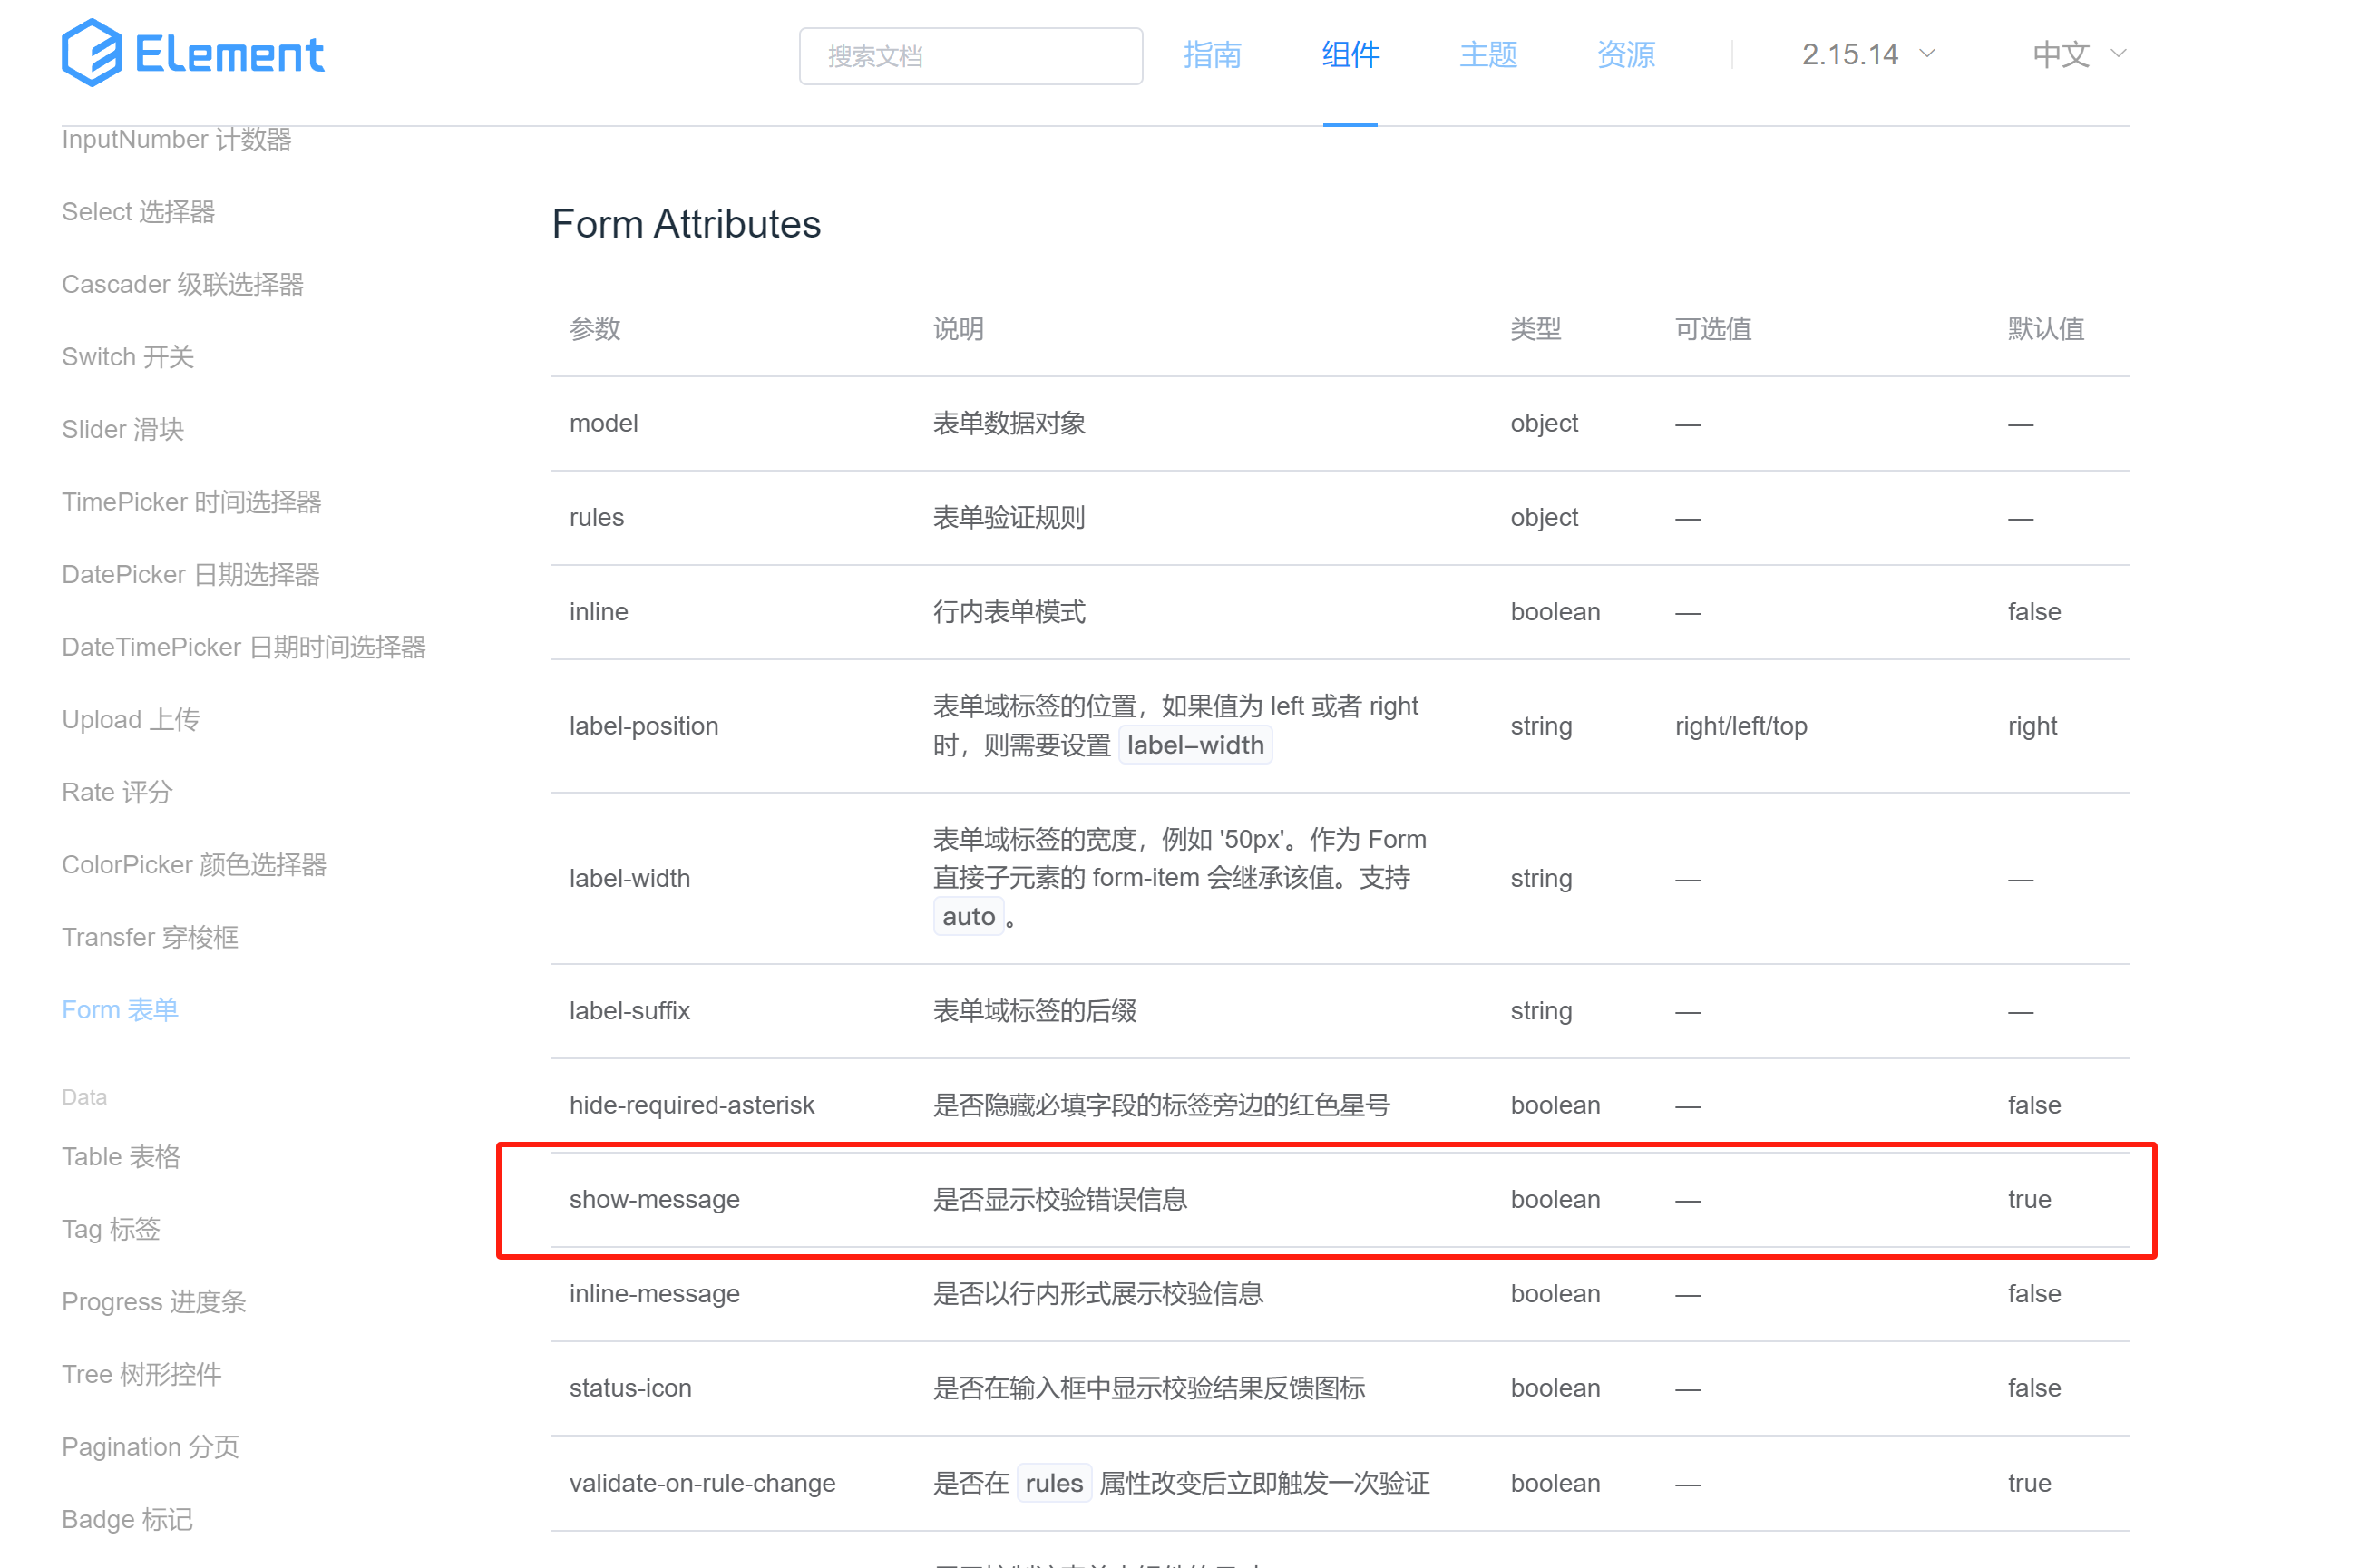Click the auto code tag in label-width description
The height and width of the screenshot is (1568, 2359).
click(968, 915)
